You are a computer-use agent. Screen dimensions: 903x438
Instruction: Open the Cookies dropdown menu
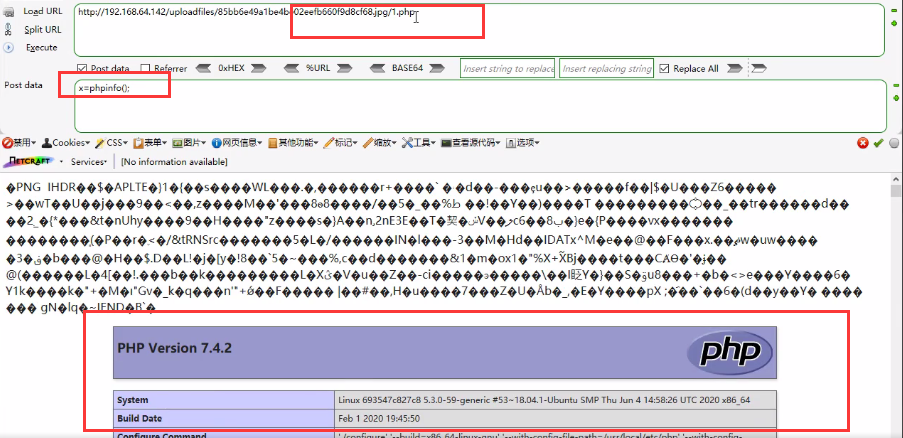coord(70,143)
